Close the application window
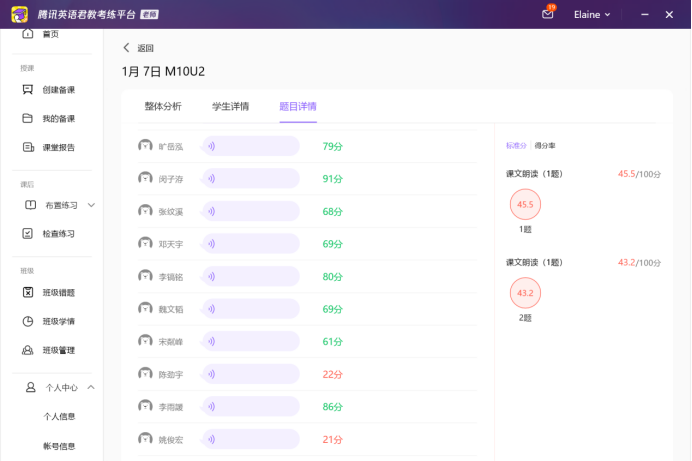This screenshot has width=692, height=461. click(x=669, y=15)
